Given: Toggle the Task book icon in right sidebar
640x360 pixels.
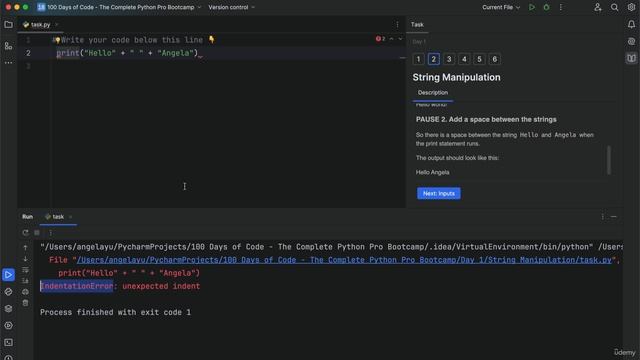Looking at the screenshot, I should tap(631, 58).
